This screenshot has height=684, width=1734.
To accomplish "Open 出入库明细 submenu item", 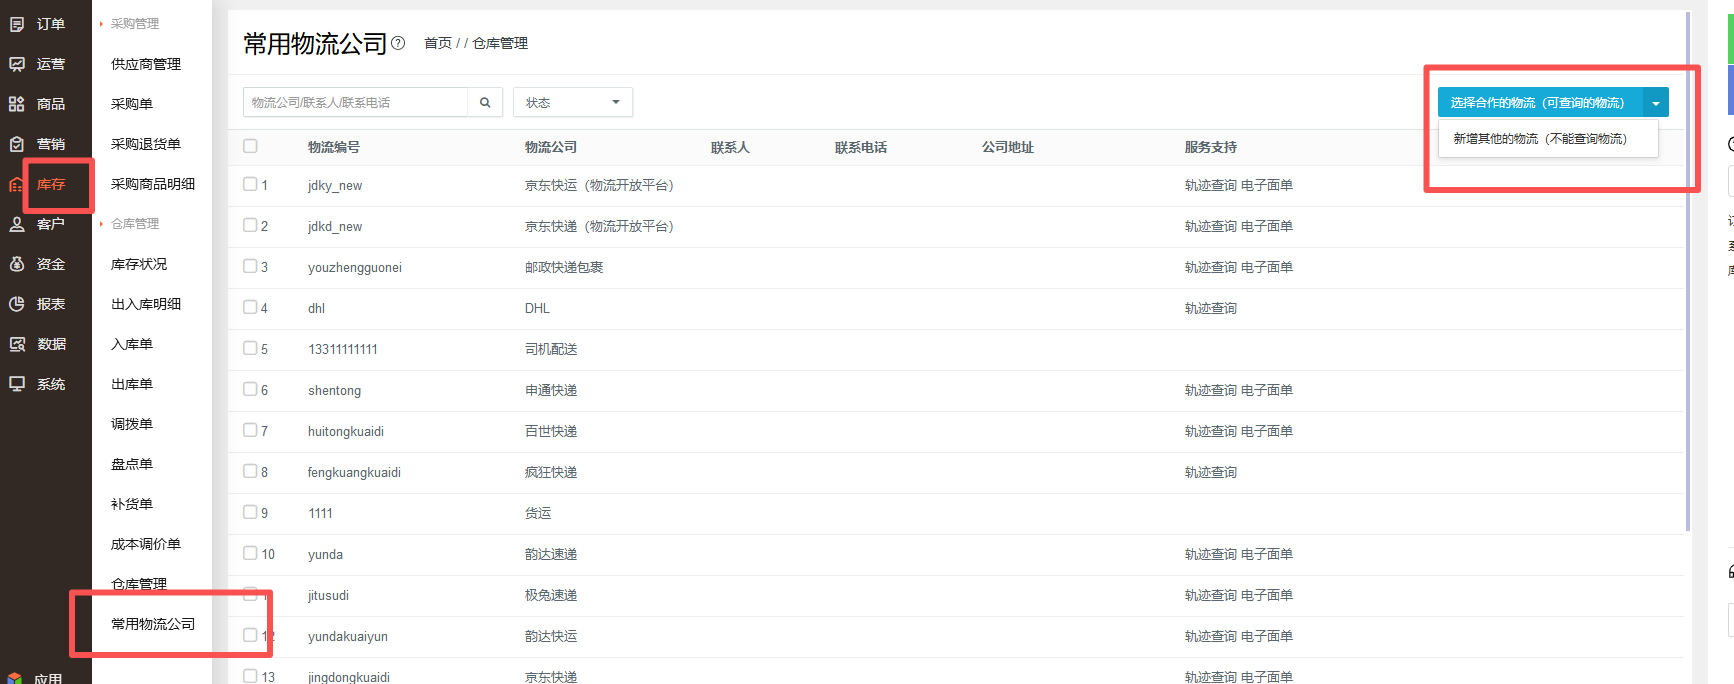I will [146, 304].
